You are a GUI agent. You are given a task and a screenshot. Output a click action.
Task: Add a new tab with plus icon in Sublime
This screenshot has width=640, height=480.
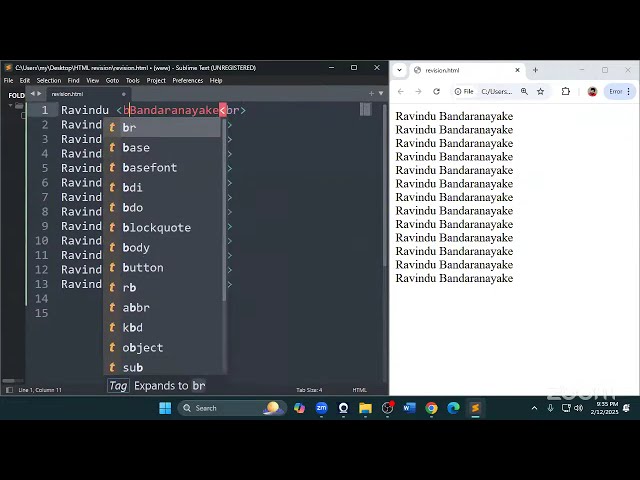pyautogui.click(x=371, y=93)
